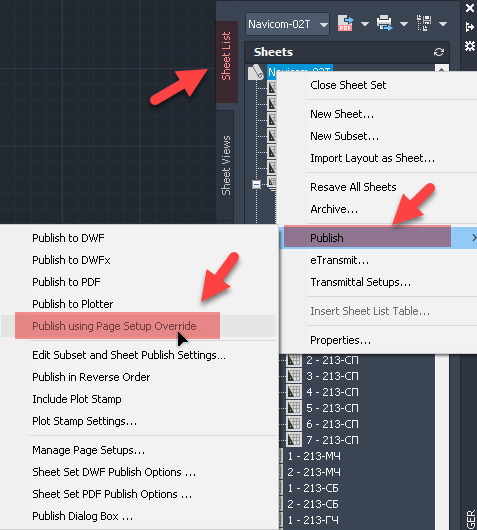The height and width of the screenshot is (530, 477).
Task: Click the Sheet Selections toolbar icon
Action: [424, 23]
